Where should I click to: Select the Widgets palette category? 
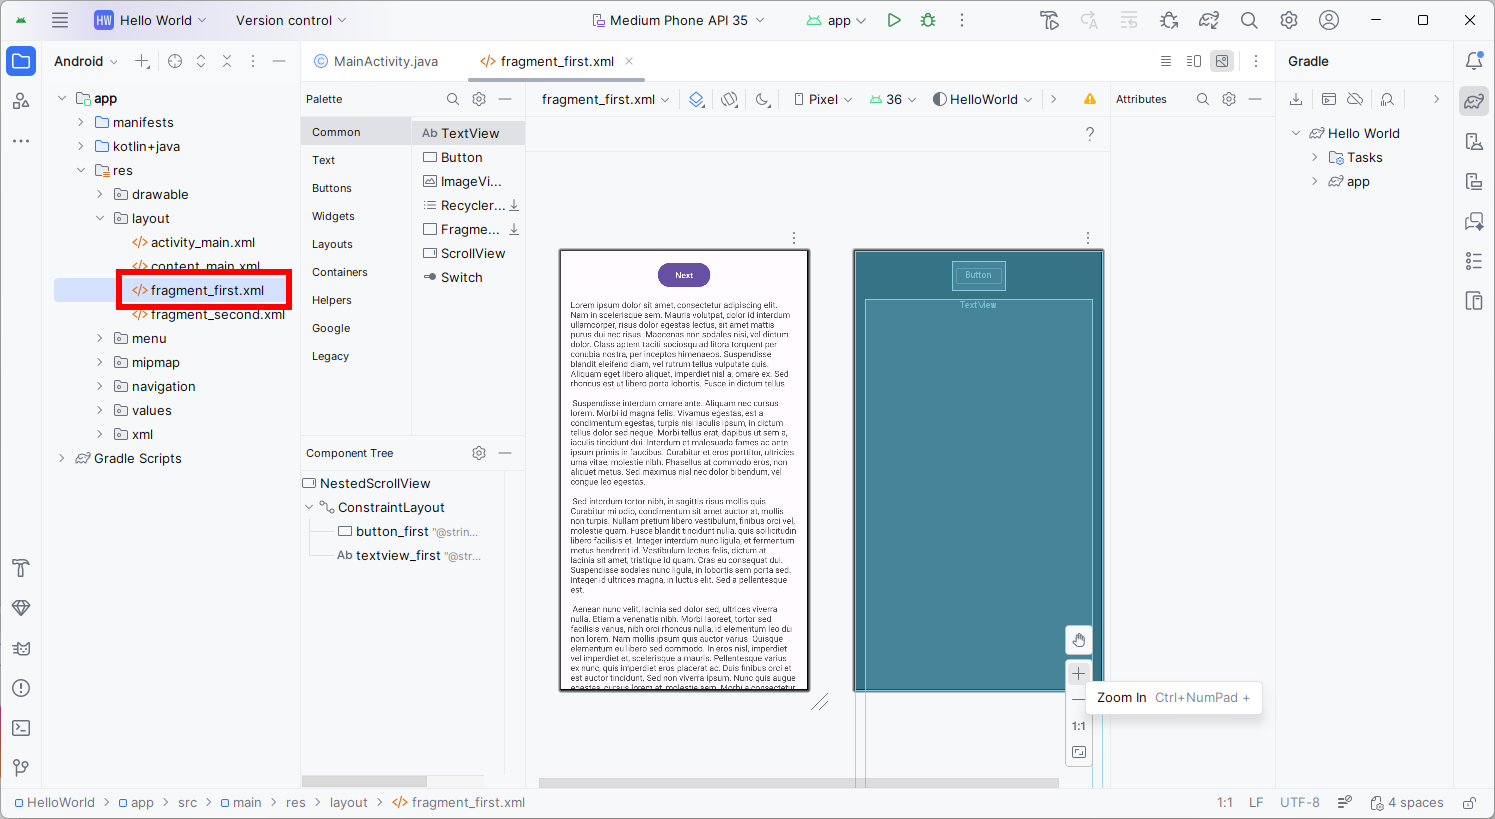pos(333,216)
